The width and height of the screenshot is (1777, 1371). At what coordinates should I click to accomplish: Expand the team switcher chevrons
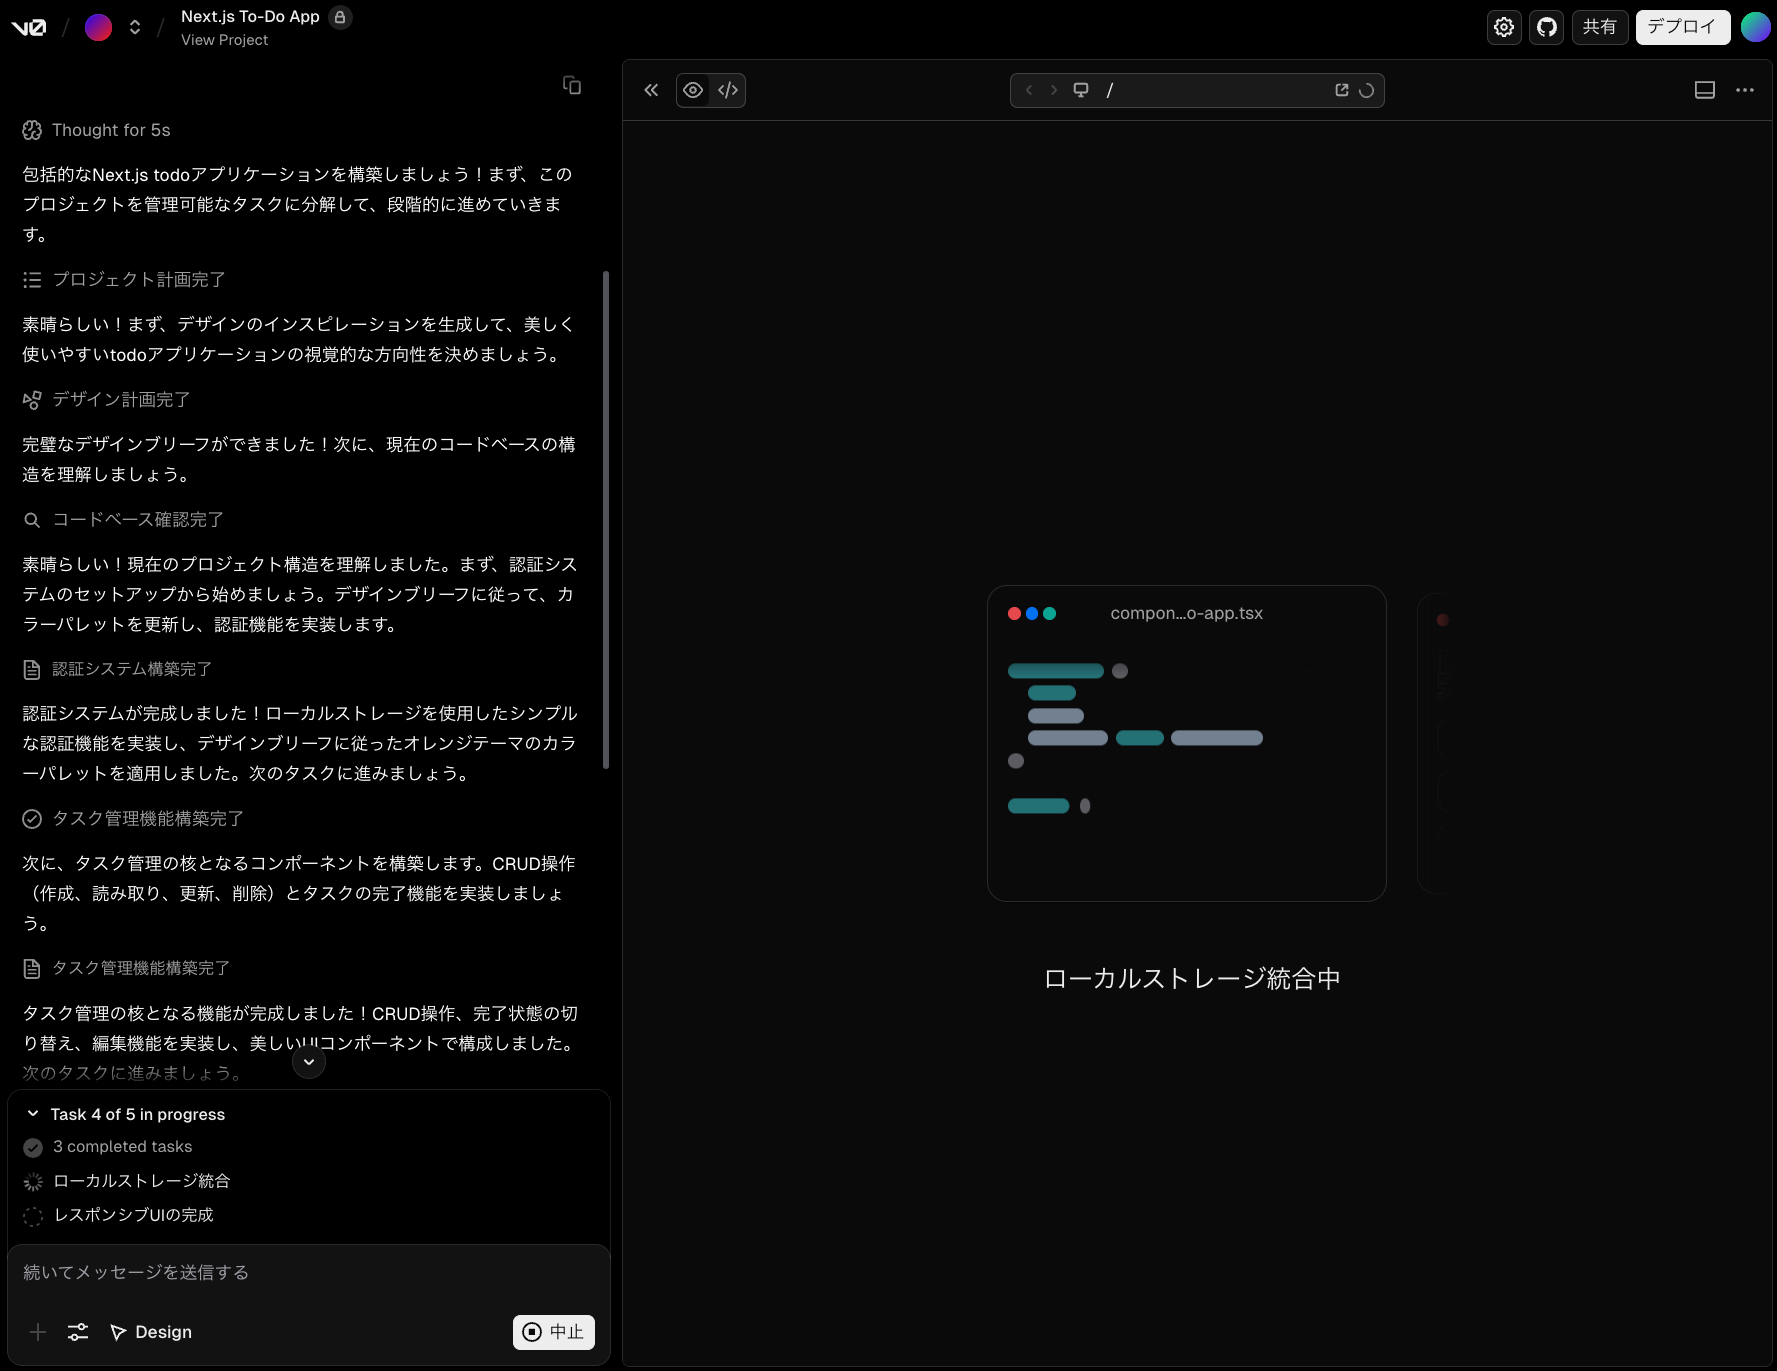135,27
